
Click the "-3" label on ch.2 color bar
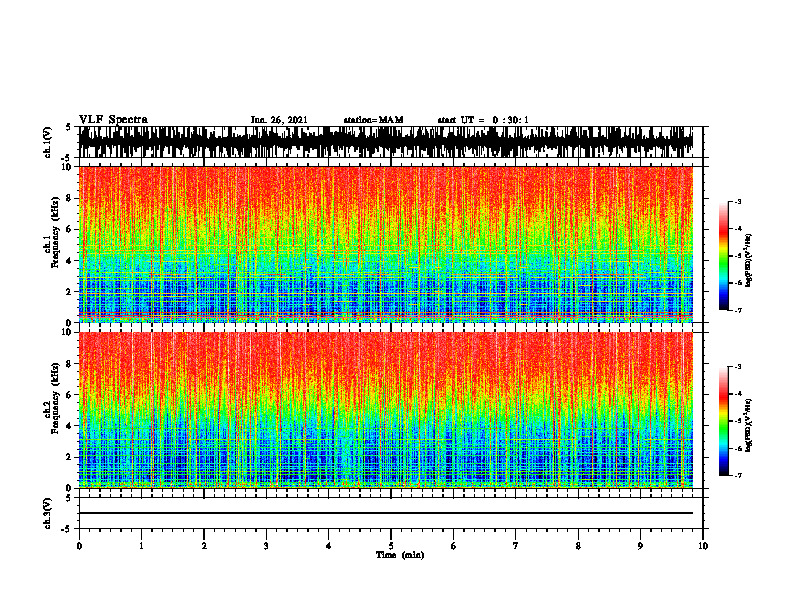737,367
